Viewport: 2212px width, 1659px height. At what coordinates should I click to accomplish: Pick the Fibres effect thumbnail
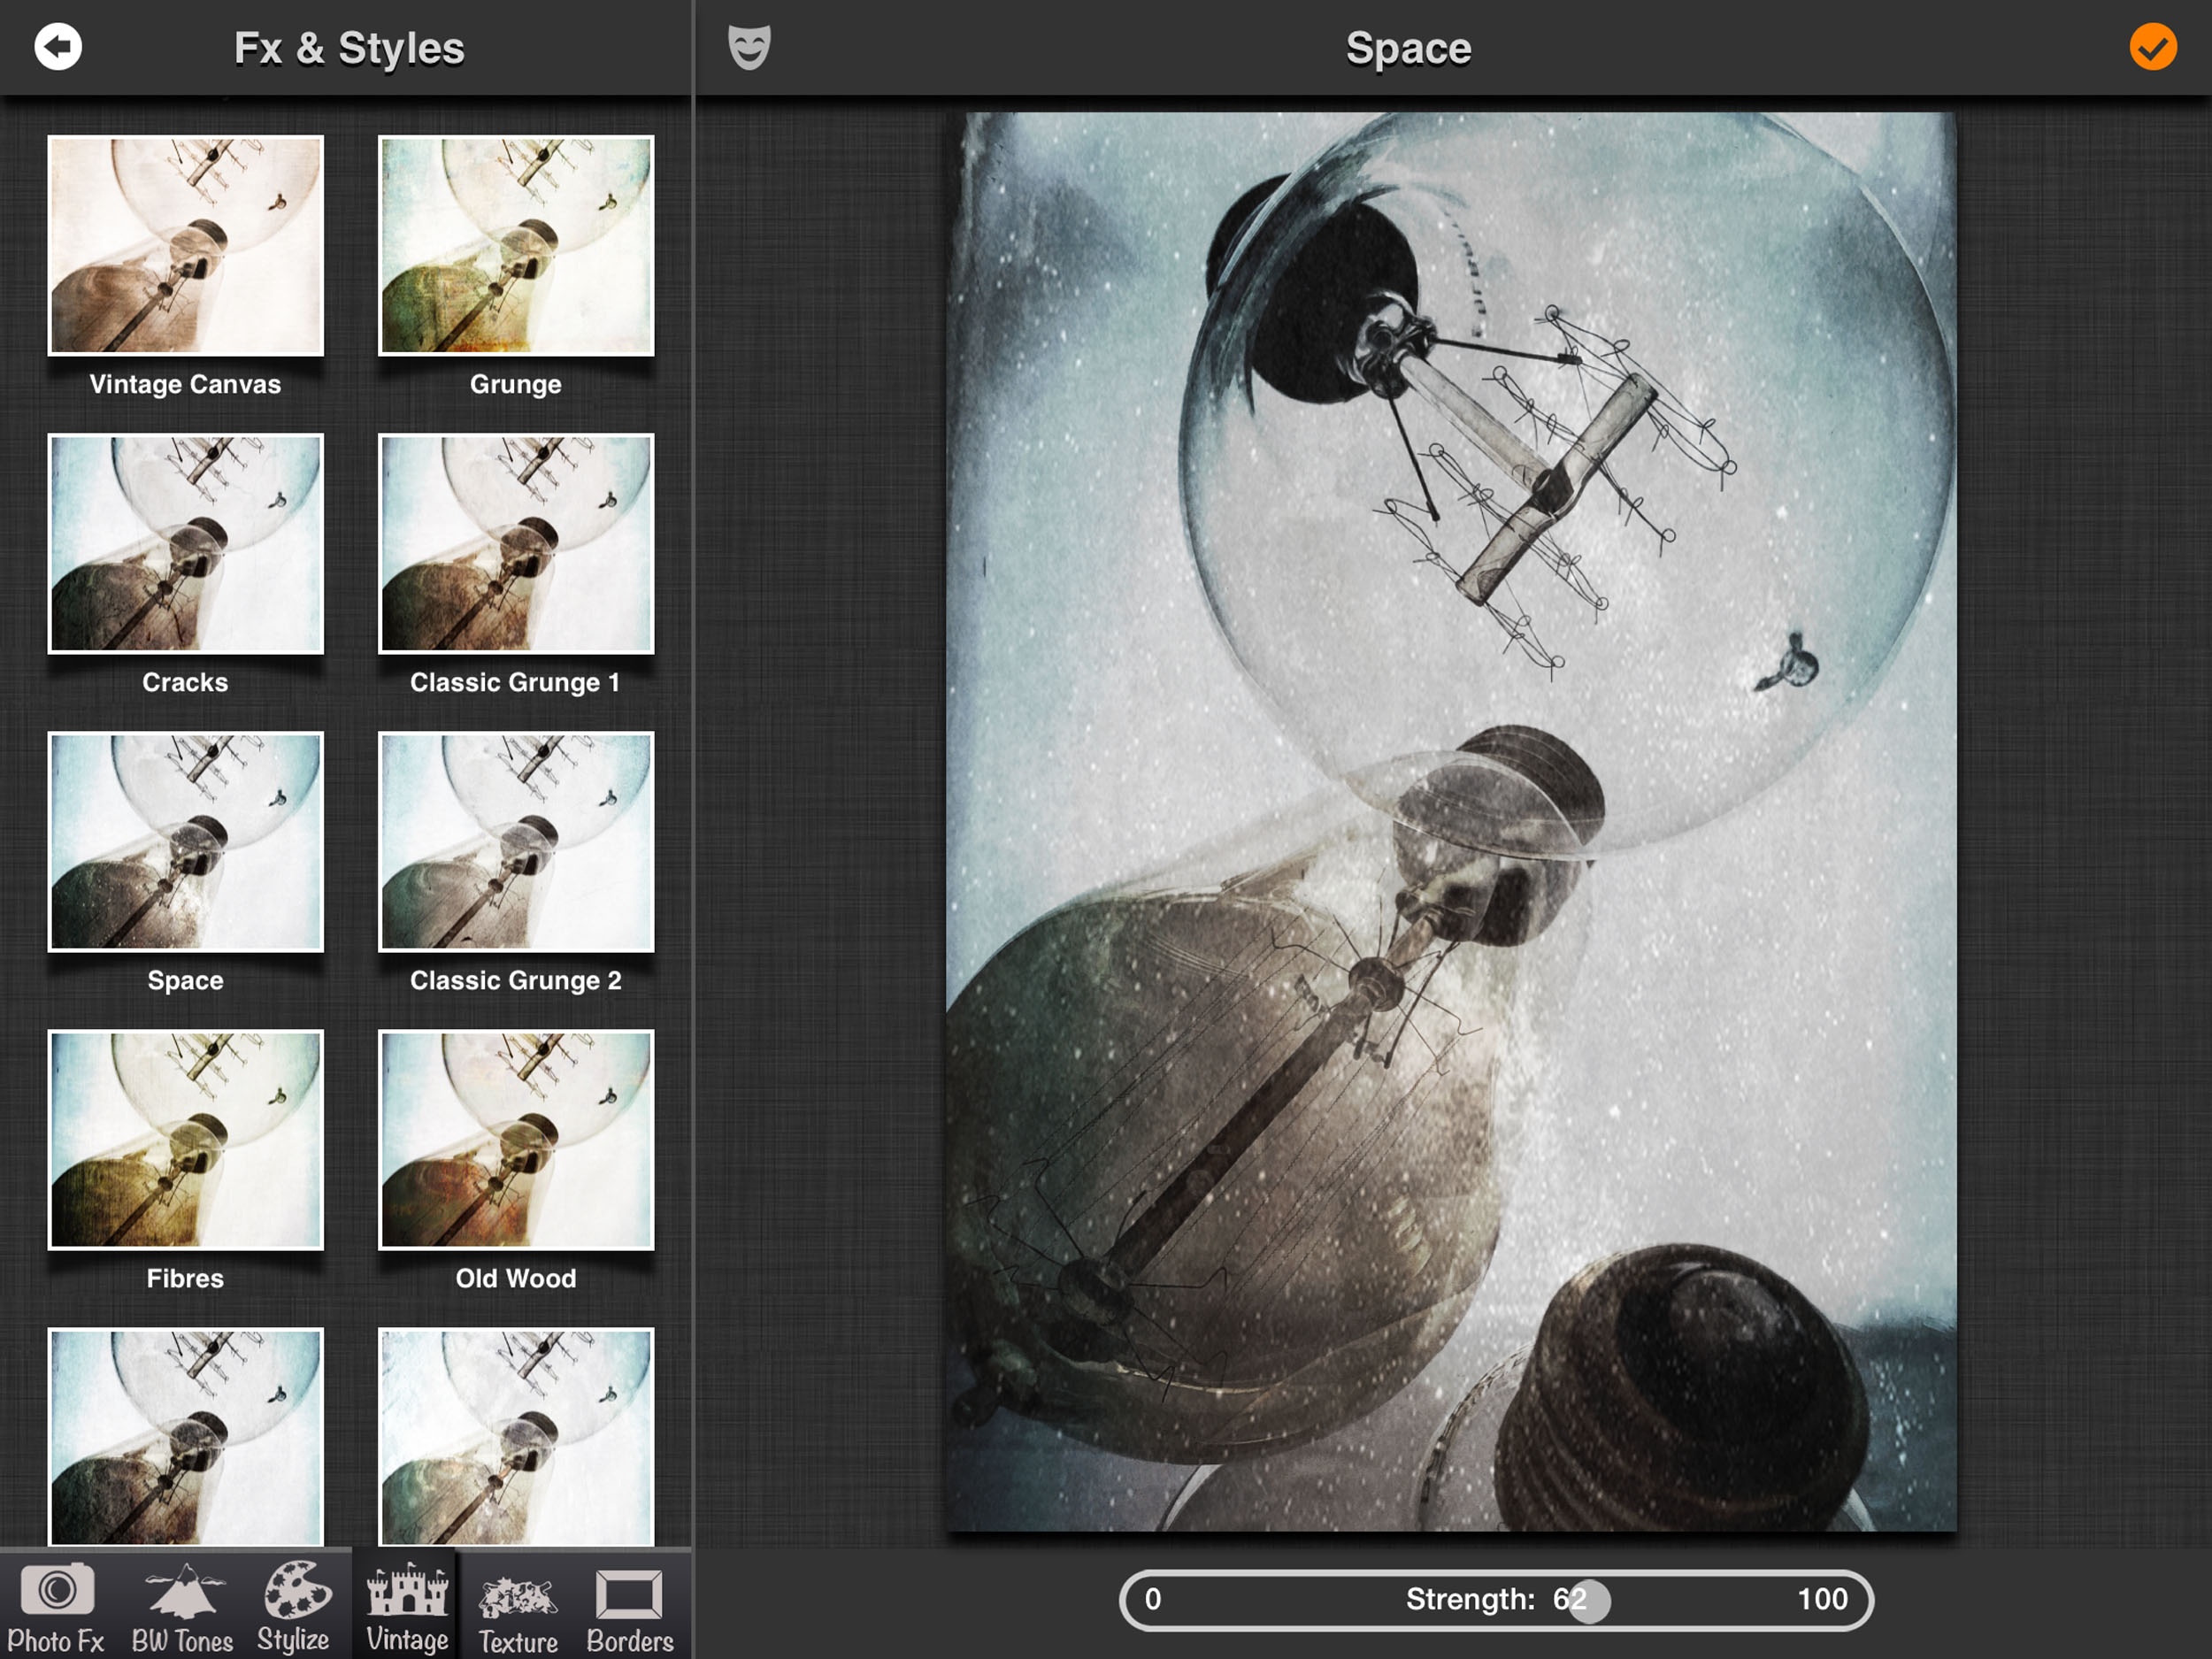(x=186, y=1140)
